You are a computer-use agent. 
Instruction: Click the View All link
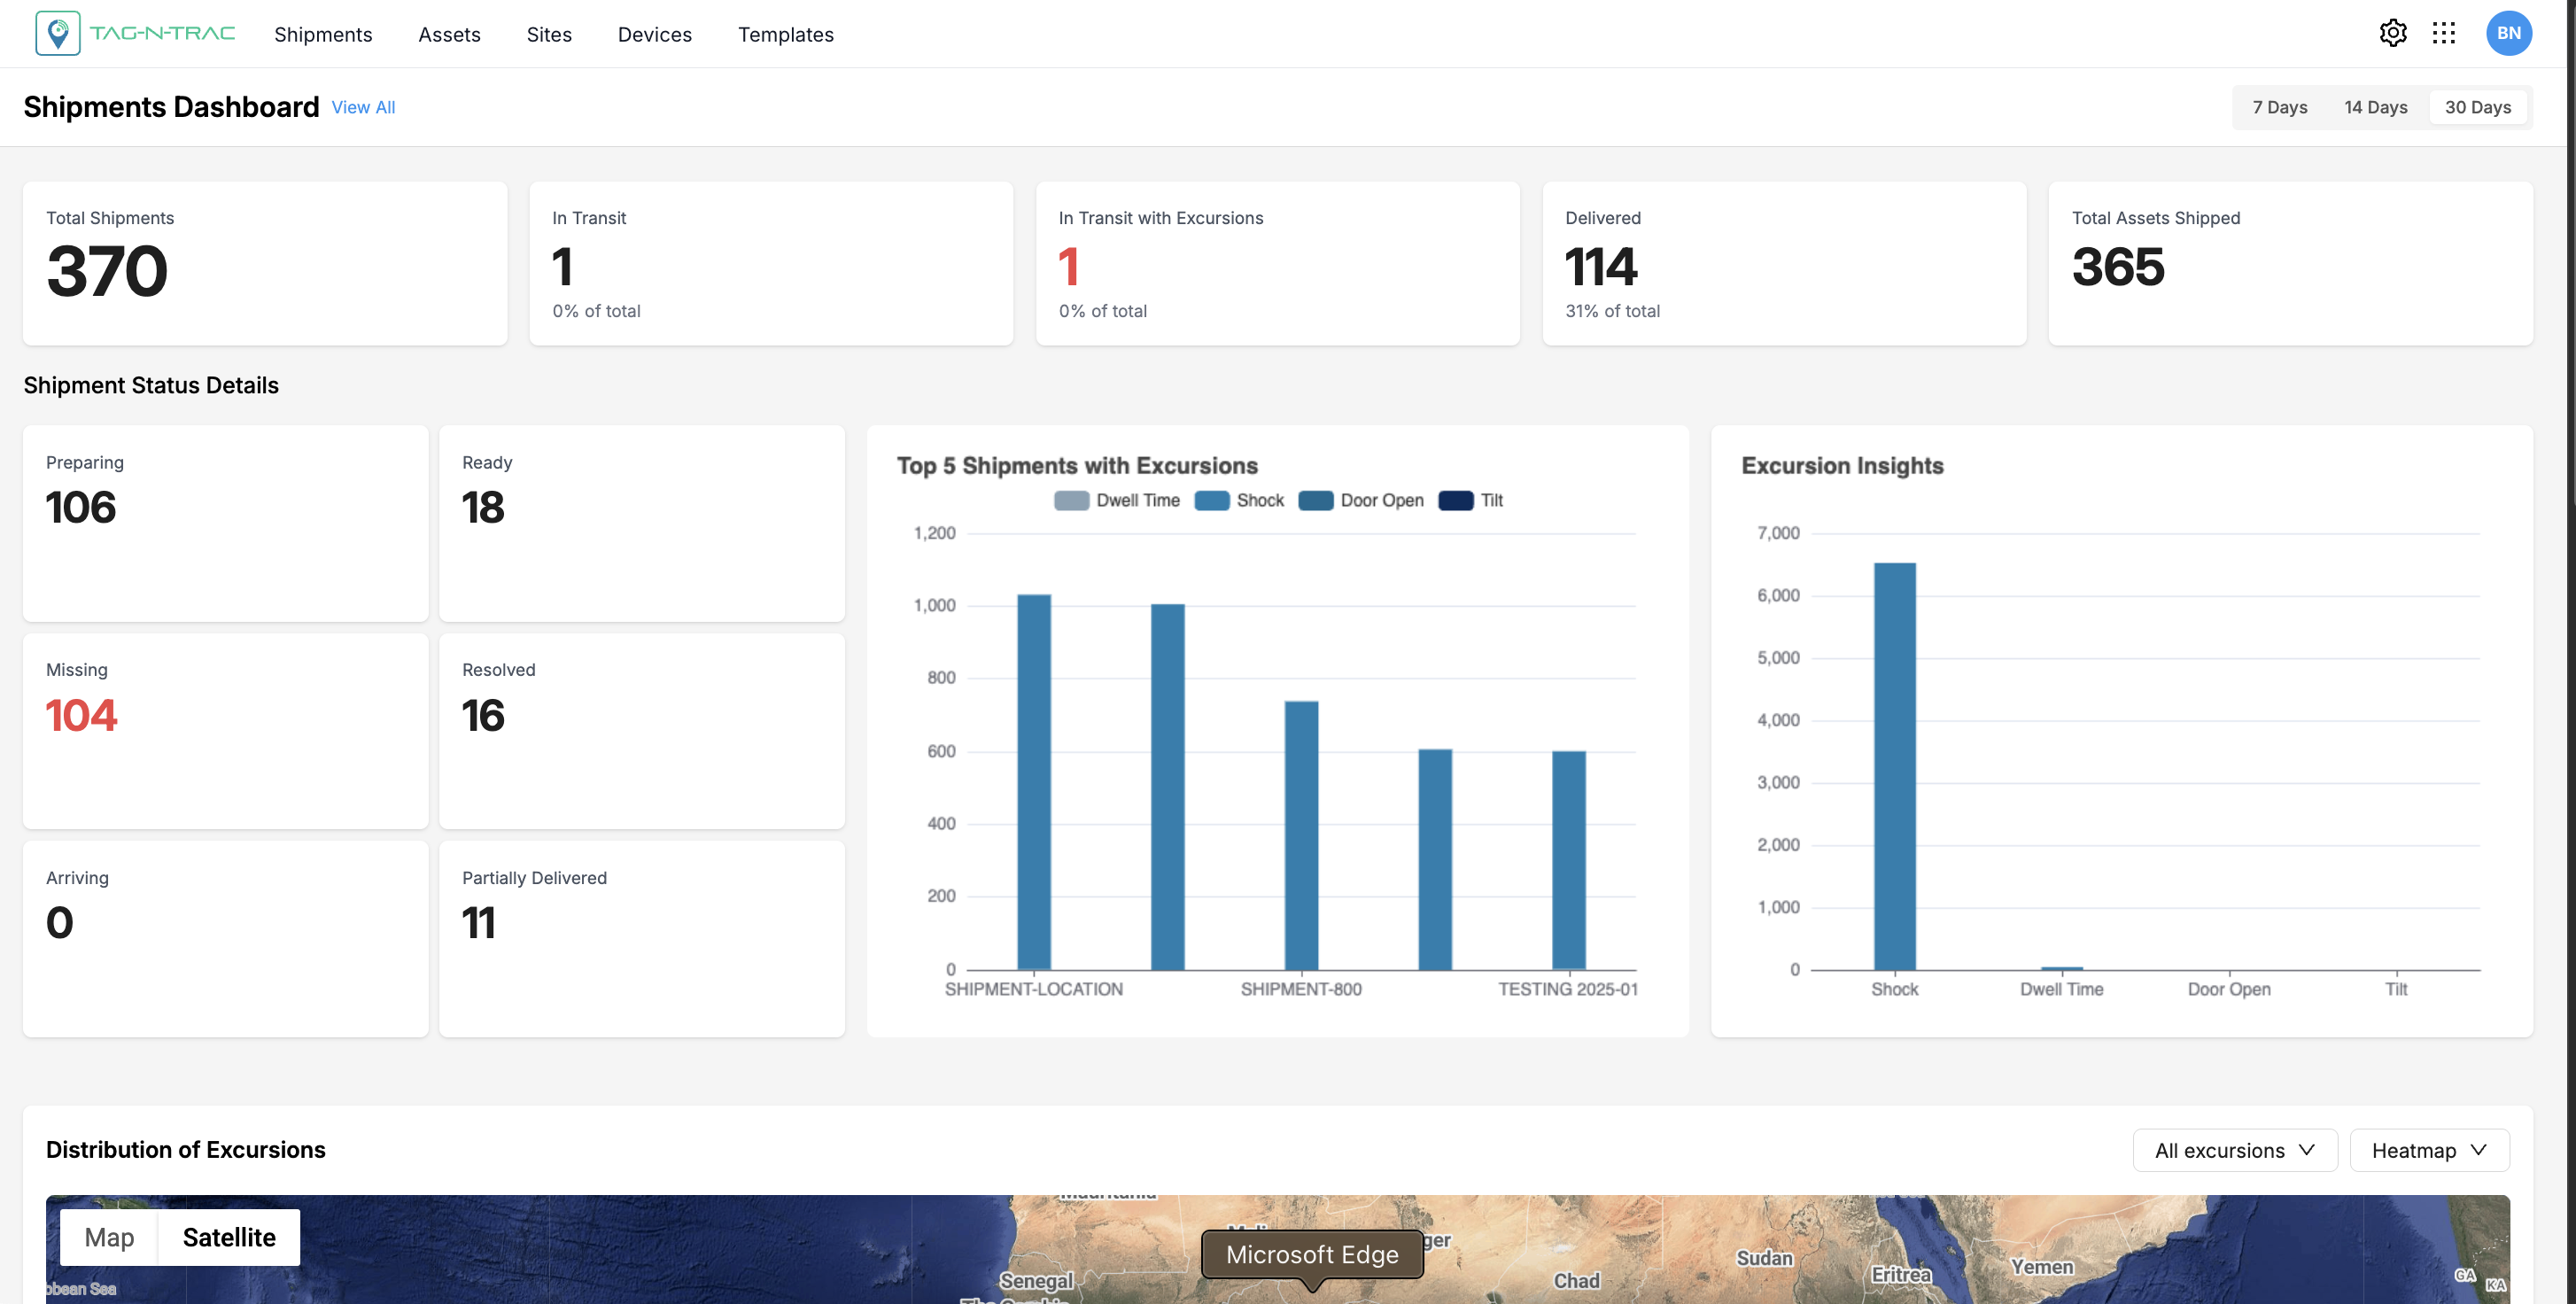(363, 107)
